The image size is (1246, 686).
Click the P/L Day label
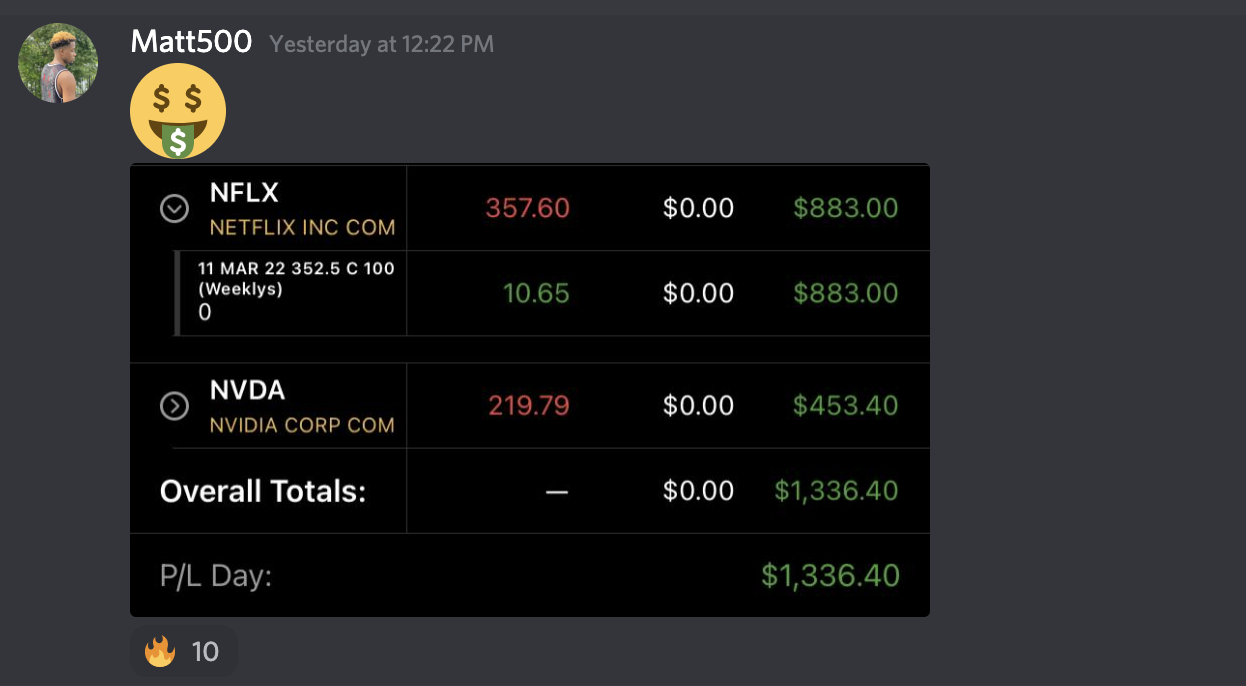click(216, 576)
